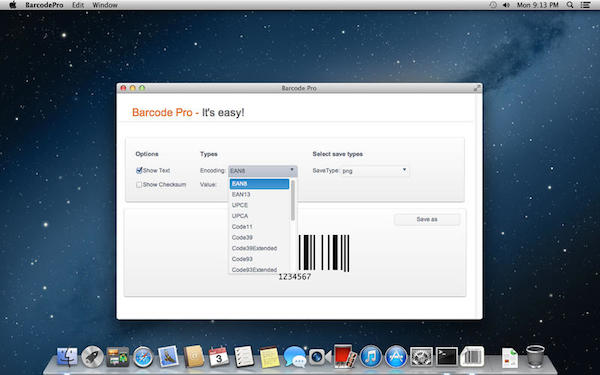Image resolution: width=600 pixels, height=375 pixels.
Task: Open the Window menu
Action: [105, 5]
